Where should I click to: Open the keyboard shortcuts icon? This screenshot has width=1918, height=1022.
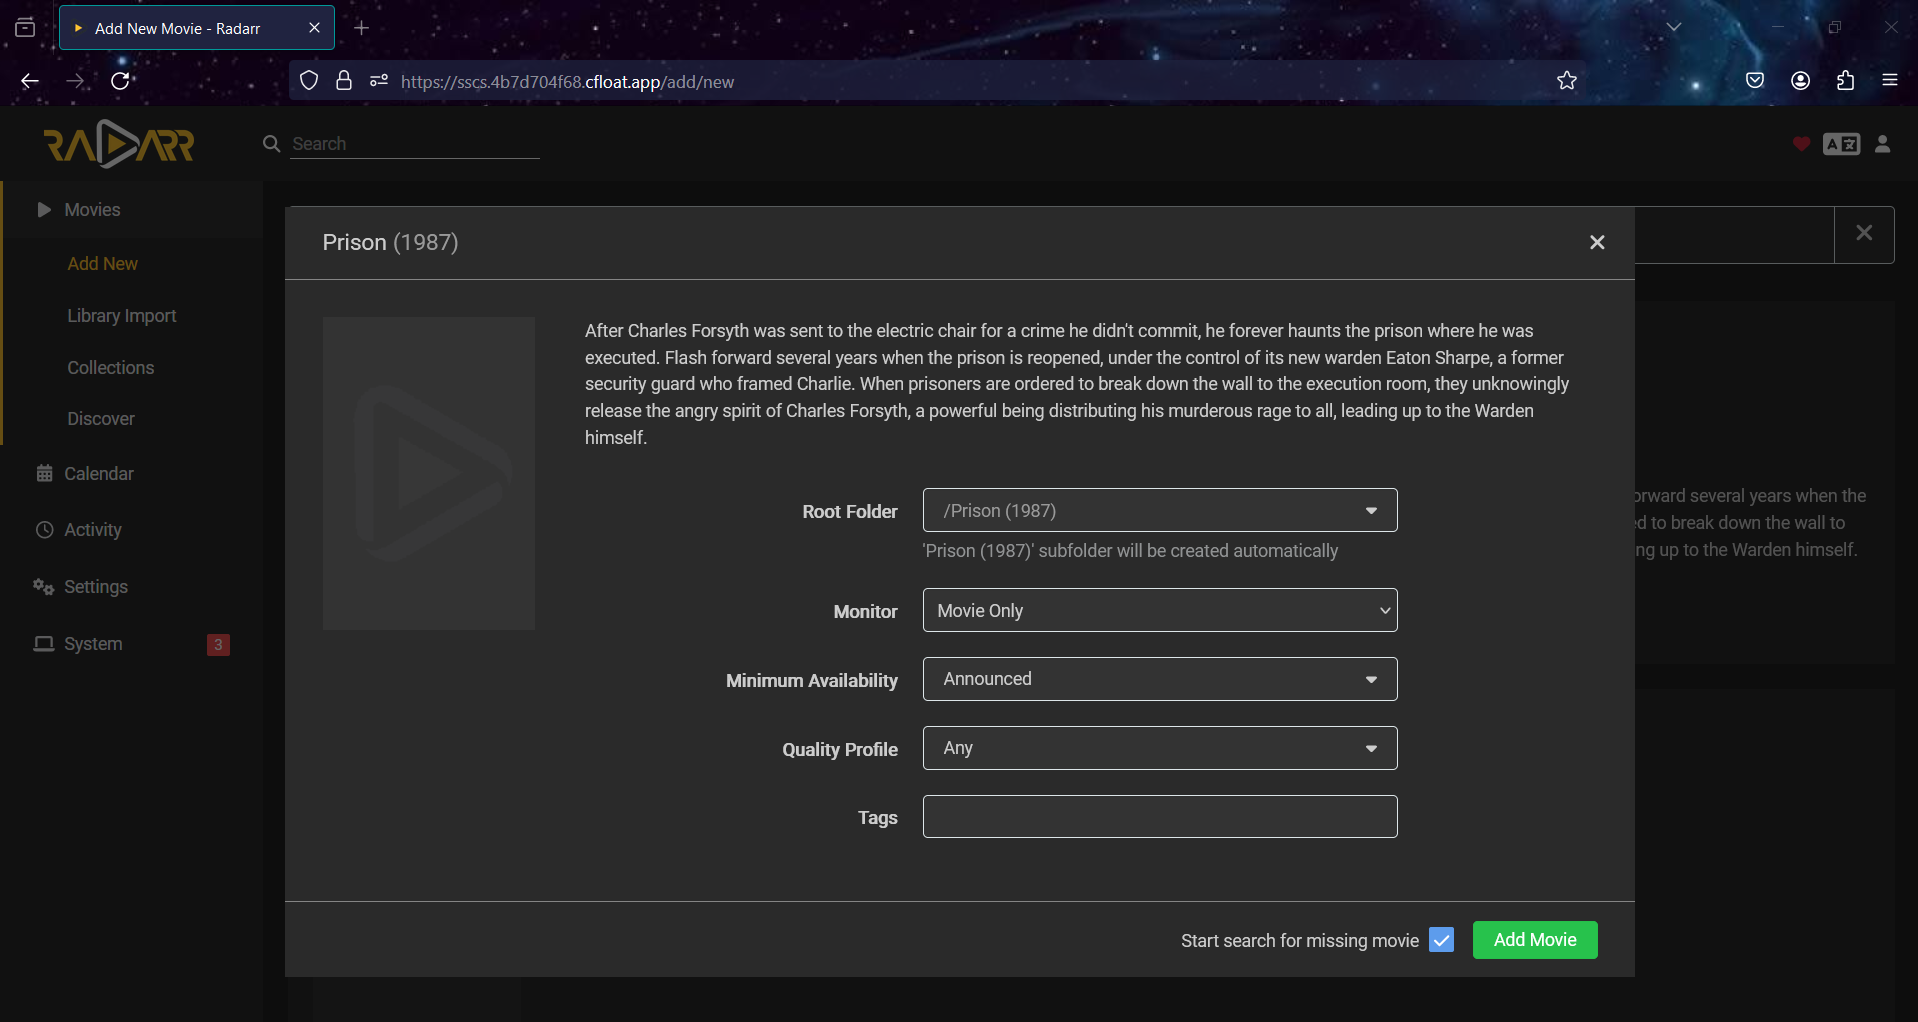pos(1841,144)
